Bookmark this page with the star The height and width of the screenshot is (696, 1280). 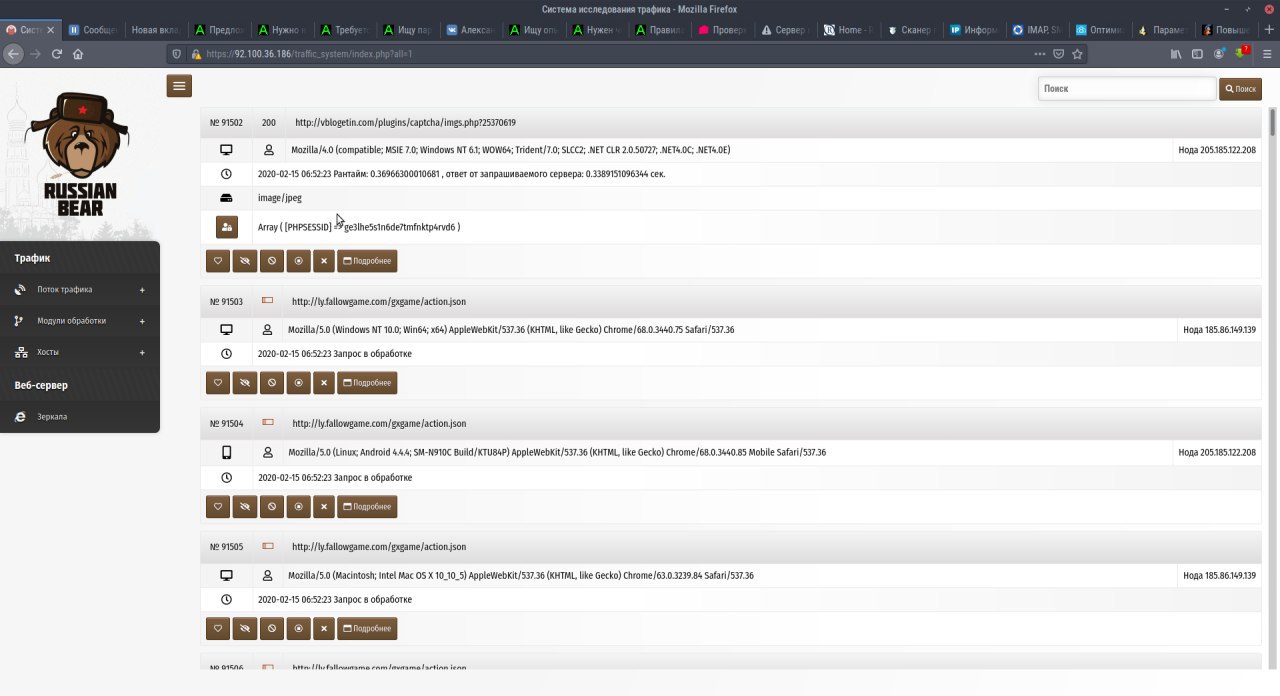pyautogui.click(x=1079, y=54)
